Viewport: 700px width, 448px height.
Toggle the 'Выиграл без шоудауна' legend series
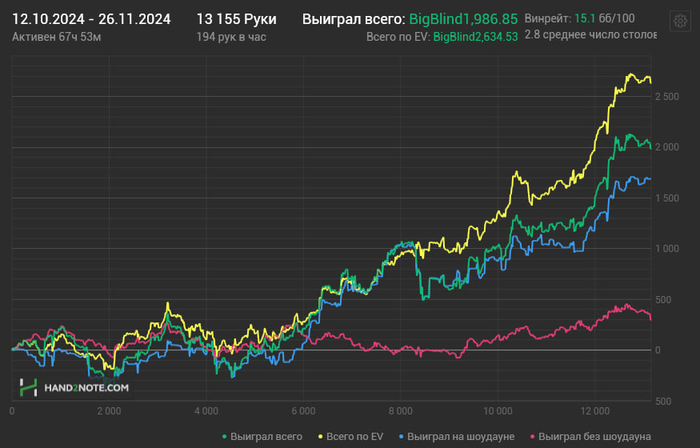click(590, 436)
